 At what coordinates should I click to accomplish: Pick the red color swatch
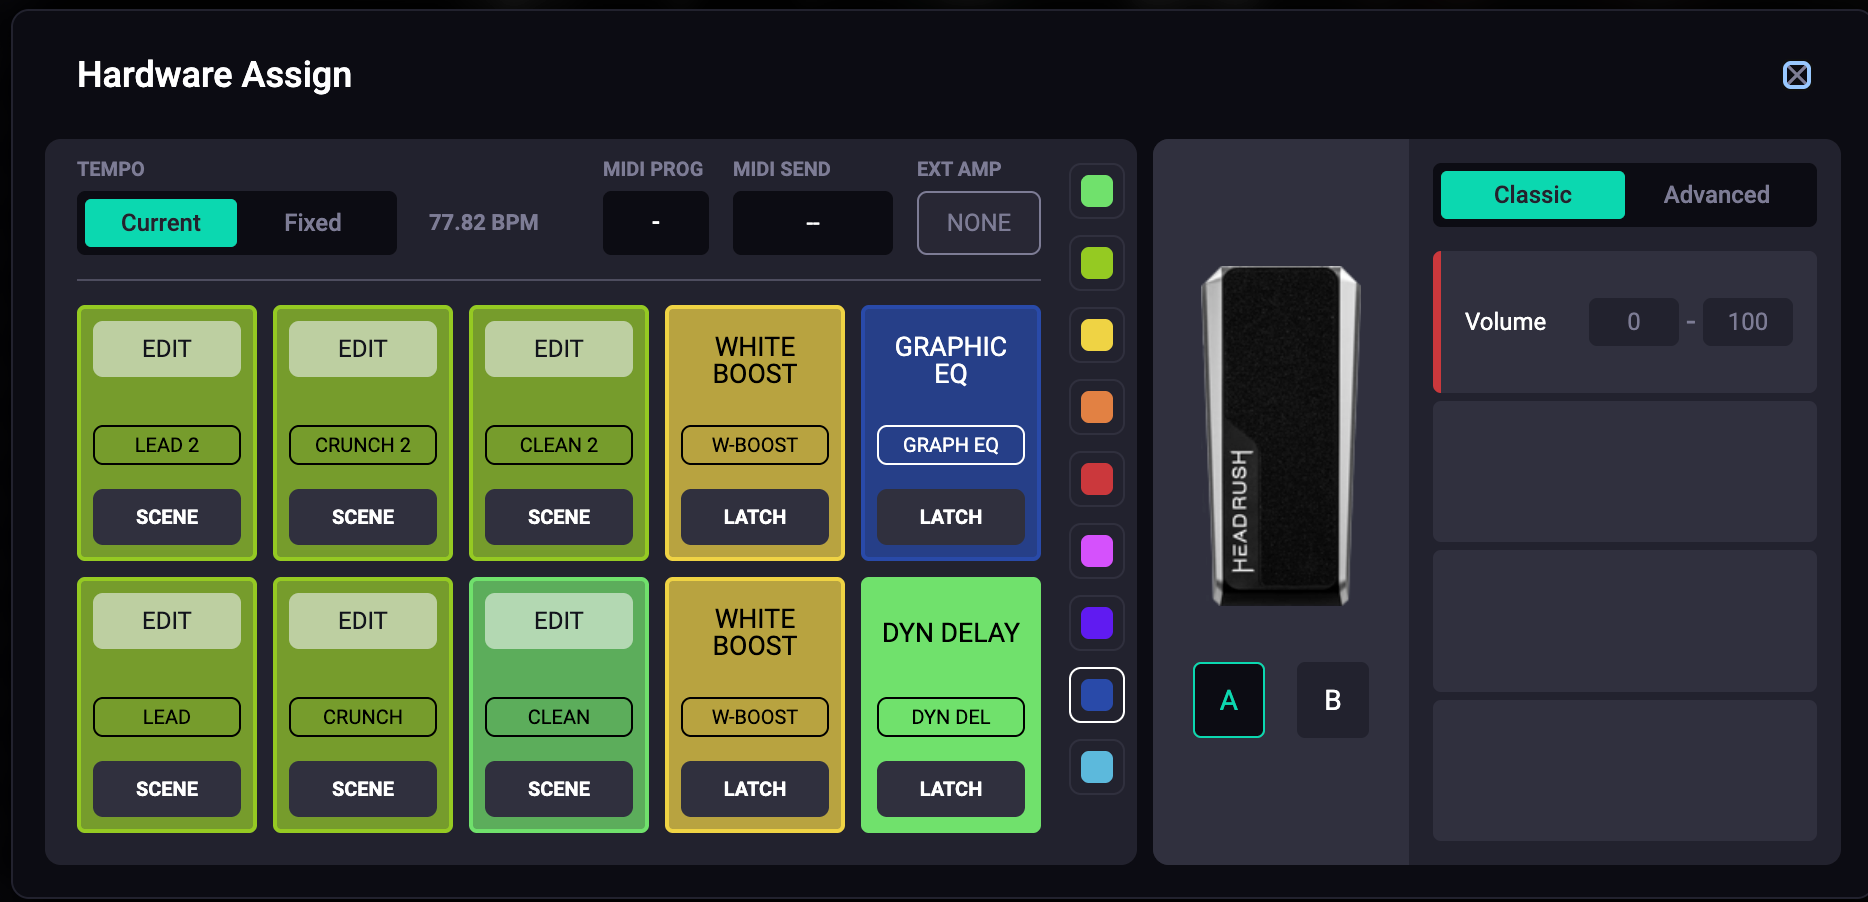pos(1097,479)
